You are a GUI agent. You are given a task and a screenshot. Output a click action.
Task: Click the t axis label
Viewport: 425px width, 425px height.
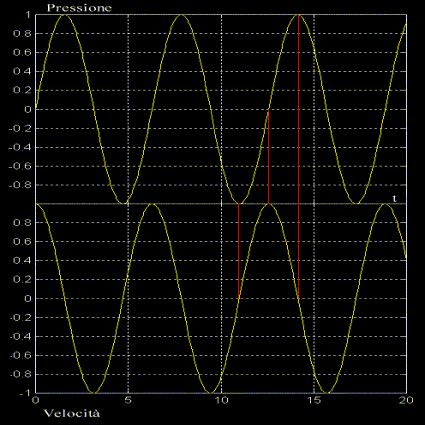pyautogui.click(x=395, y=199)
